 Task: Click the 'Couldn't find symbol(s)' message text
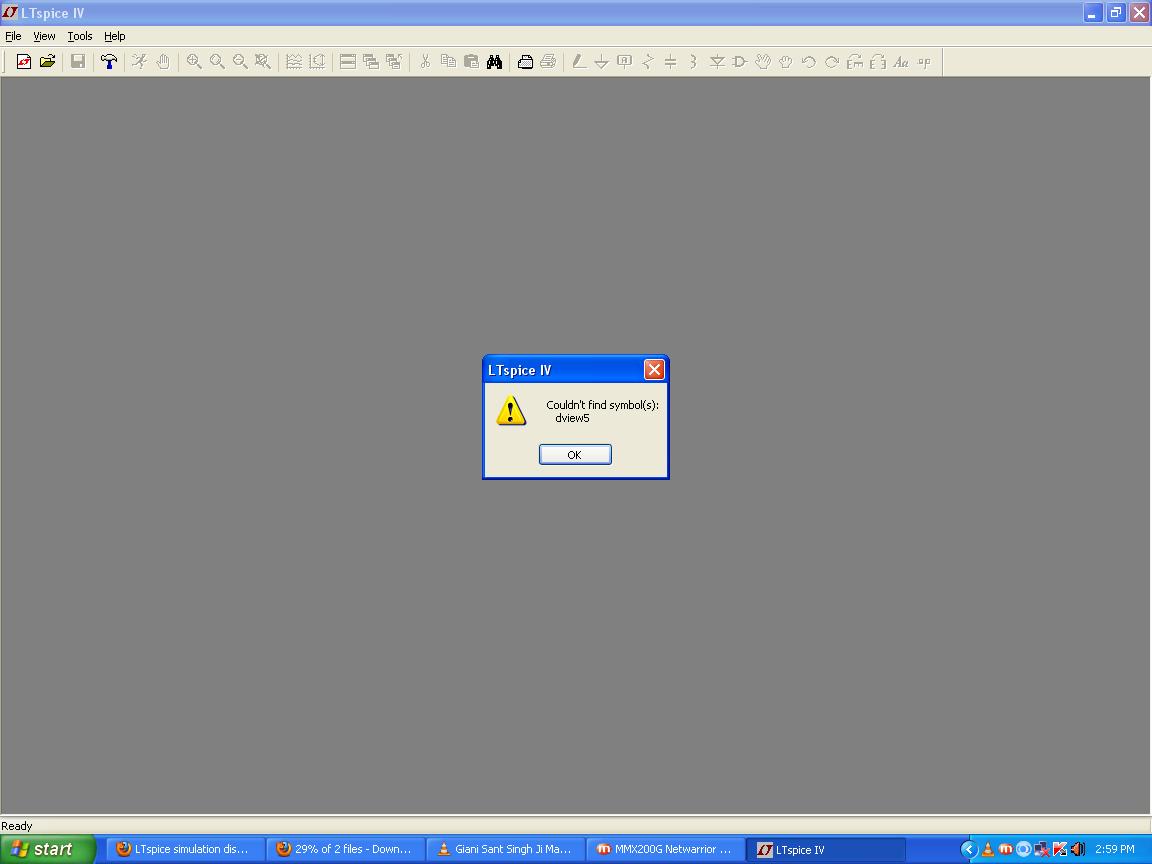pyautogui.click(x=602, y=405)
